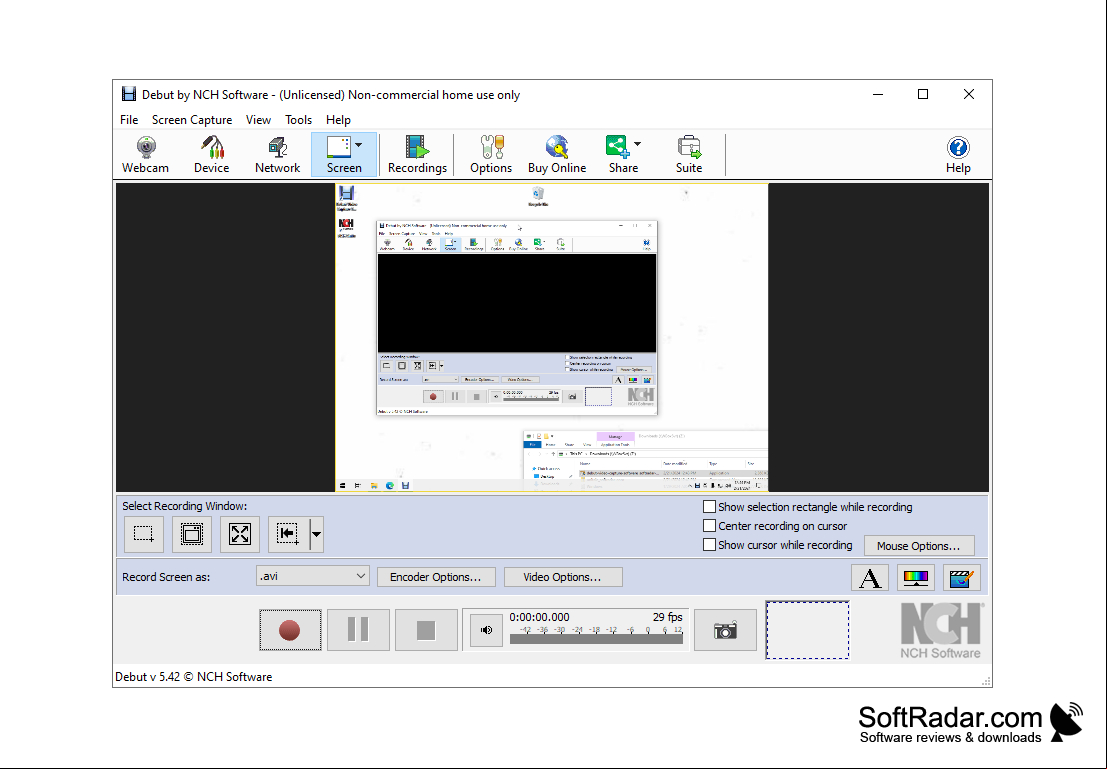Screen dimensions: 1107x769
Task: Open the View menu
Action: click(x=258, y=120)
